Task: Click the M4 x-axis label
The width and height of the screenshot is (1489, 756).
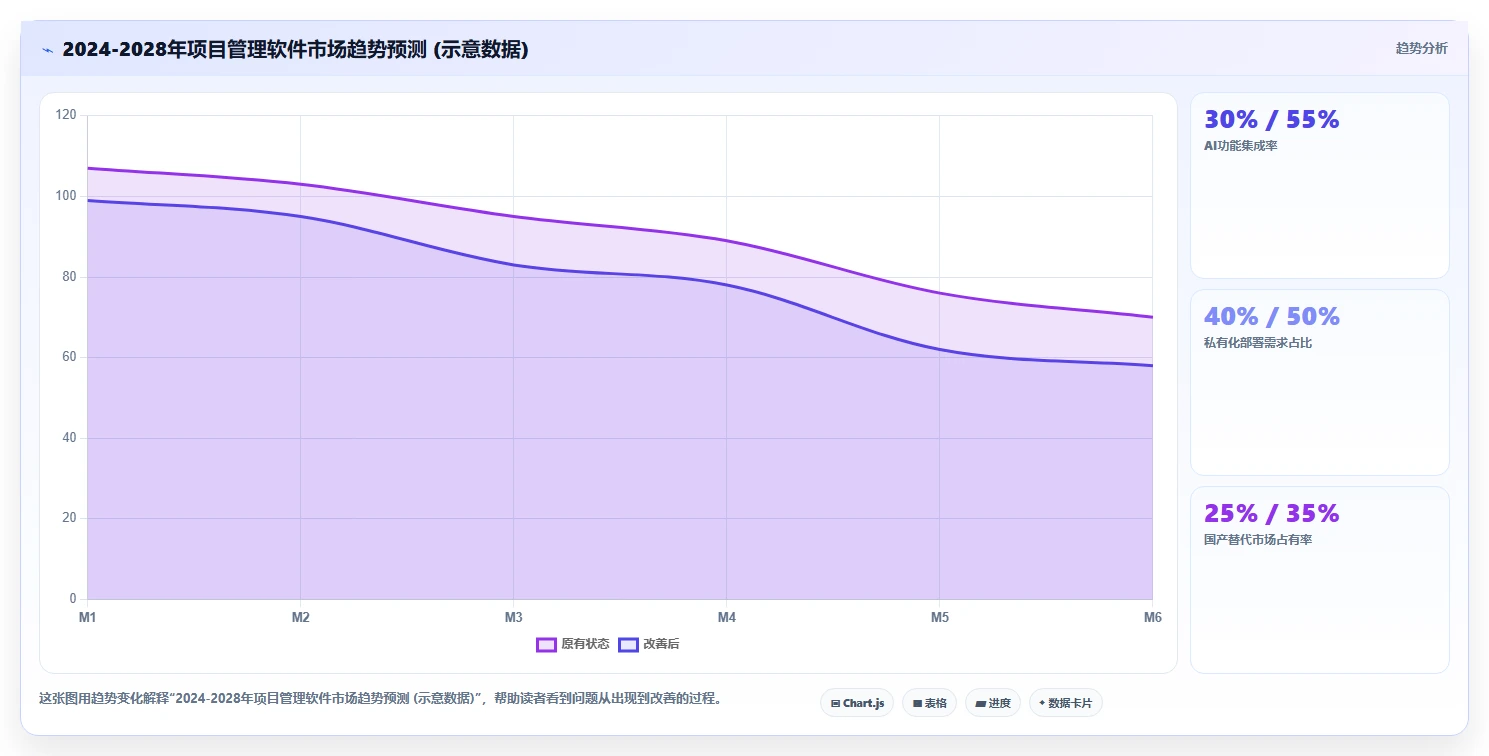Action: (727, 618)
